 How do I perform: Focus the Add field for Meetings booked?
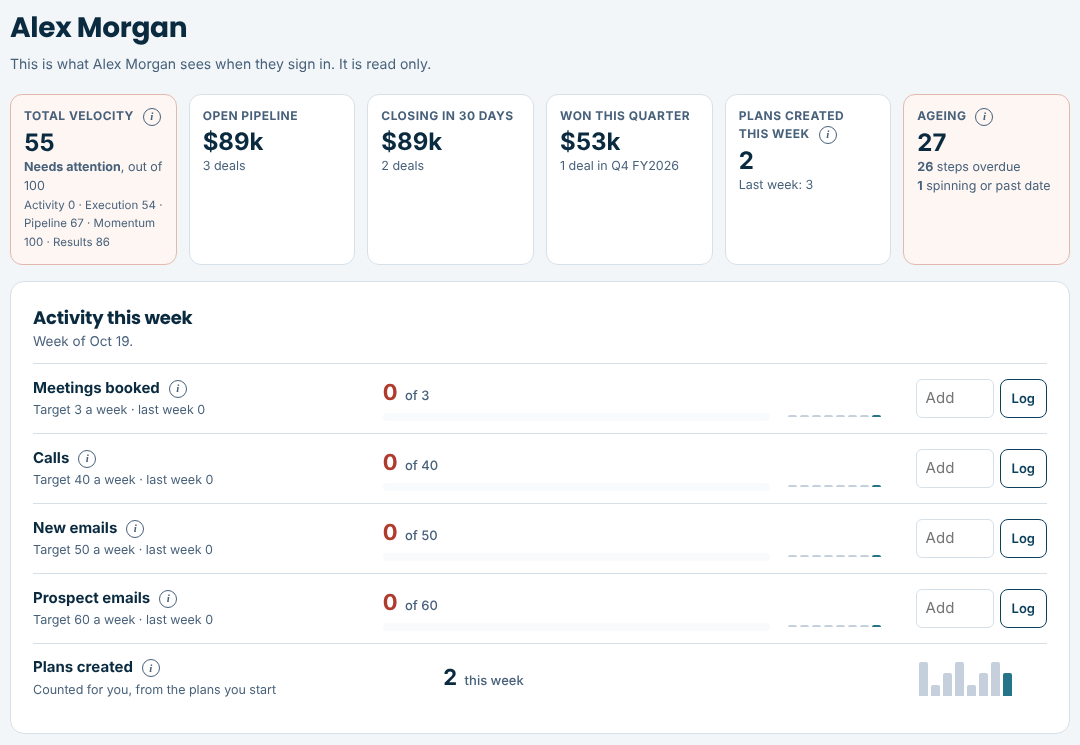click(955, 398)
